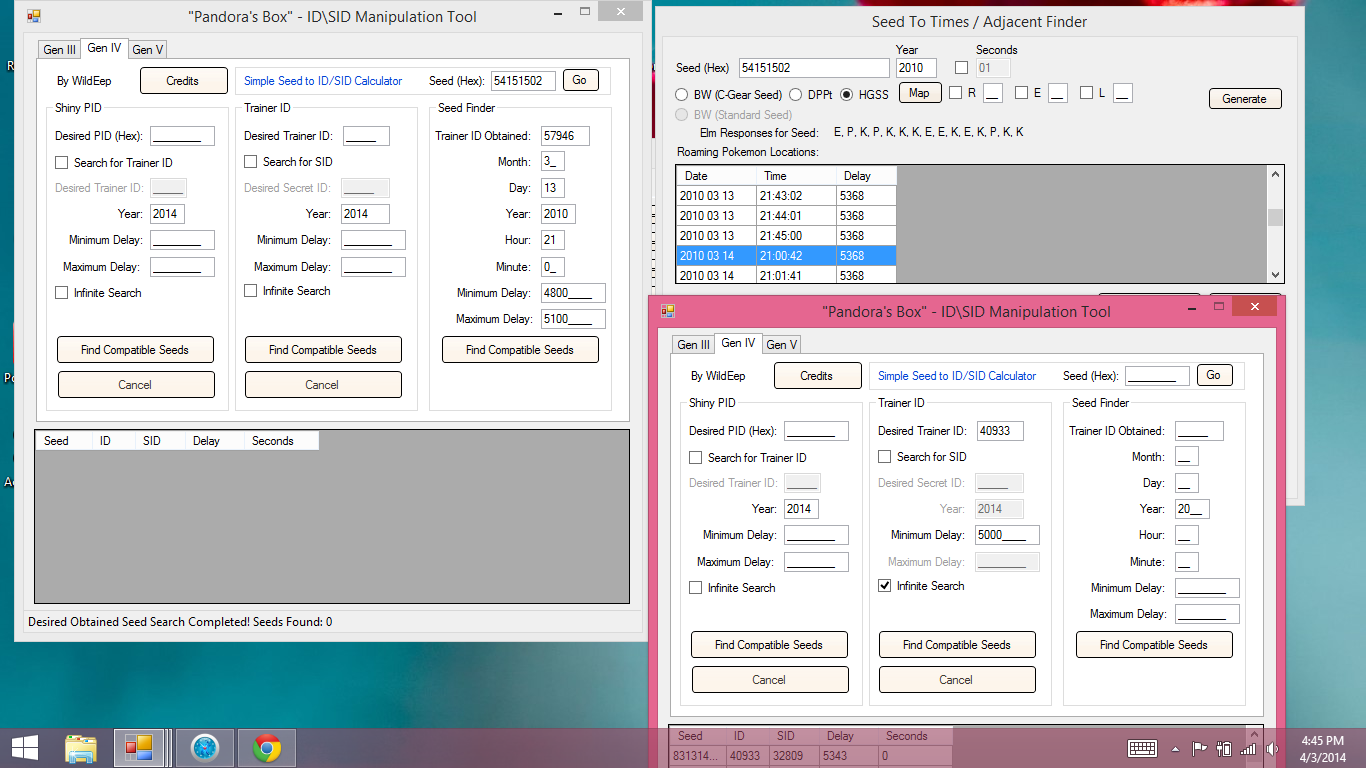
Task: Open the volume control tray icon
Action: point(1272,748)
